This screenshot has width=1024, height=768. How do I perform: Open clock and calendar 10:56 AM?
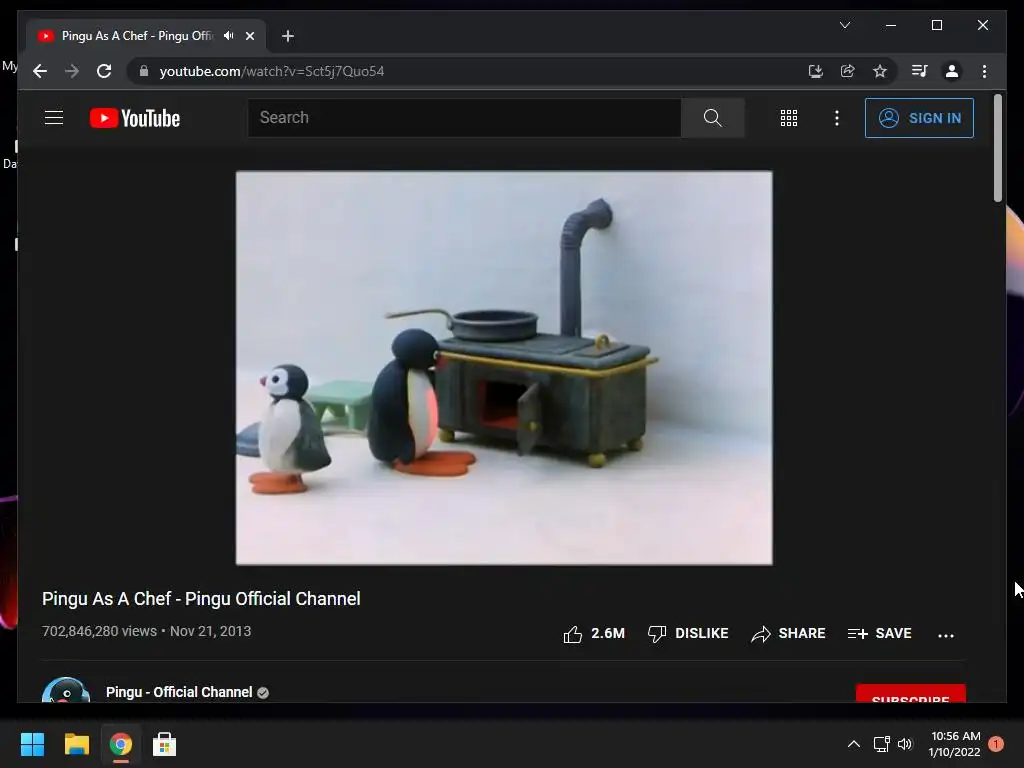pyautogui.click(x=955, y=744)
